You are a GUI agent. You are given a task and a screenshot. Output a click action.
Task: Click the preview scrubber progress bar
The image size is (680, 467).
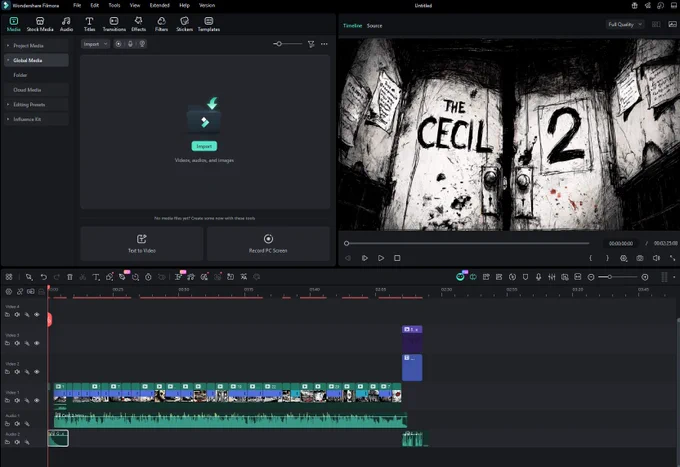468,243
